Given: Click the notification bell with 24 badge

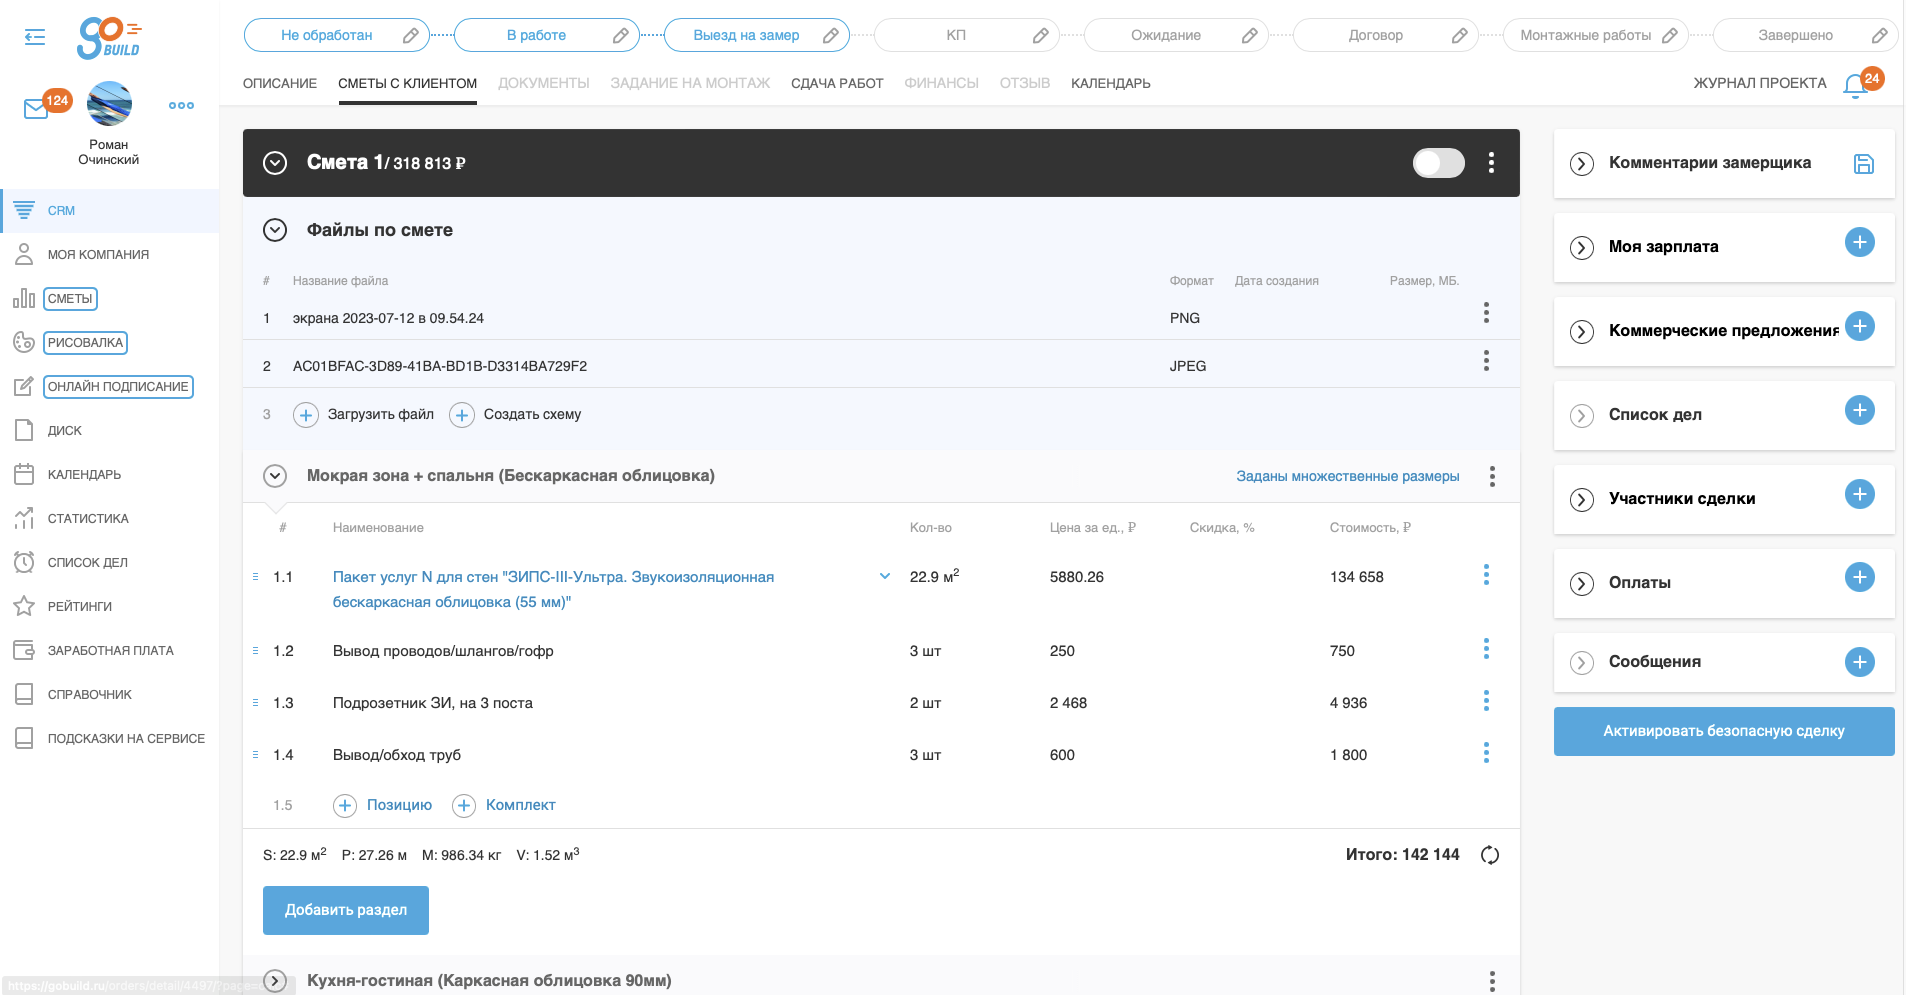Looking at the screenshot, I should point(1855,86).
